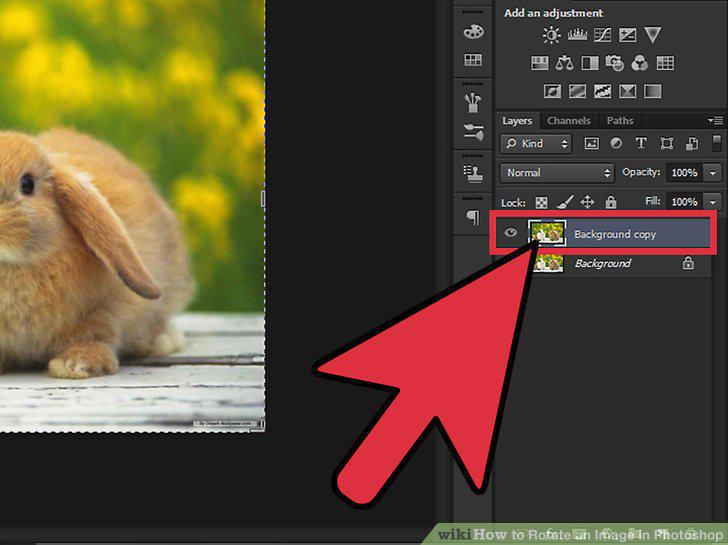The width and height of the screenshot is (728, 545).
Task: Lock layer position
Action: pos(587,202)
